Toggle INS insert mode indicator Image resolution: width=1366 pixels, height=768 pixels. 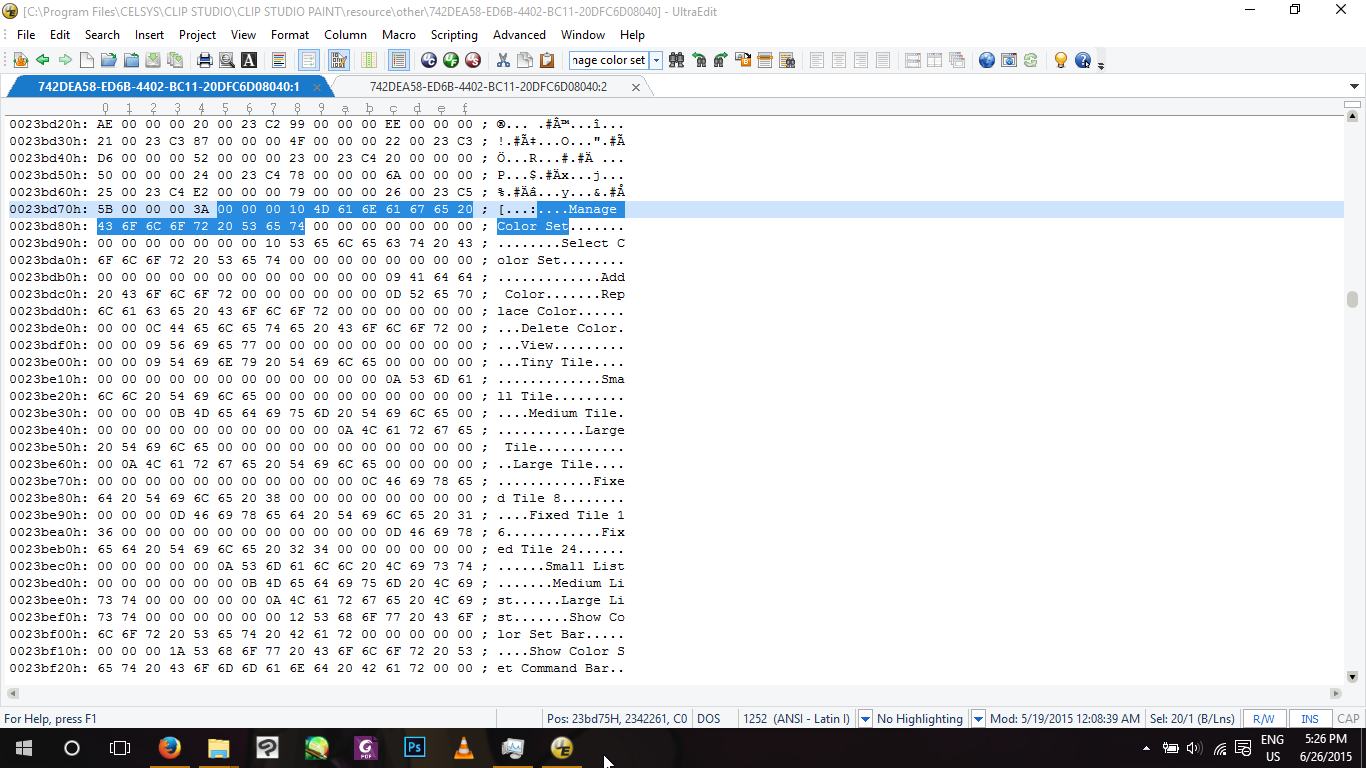(1310, 718)
